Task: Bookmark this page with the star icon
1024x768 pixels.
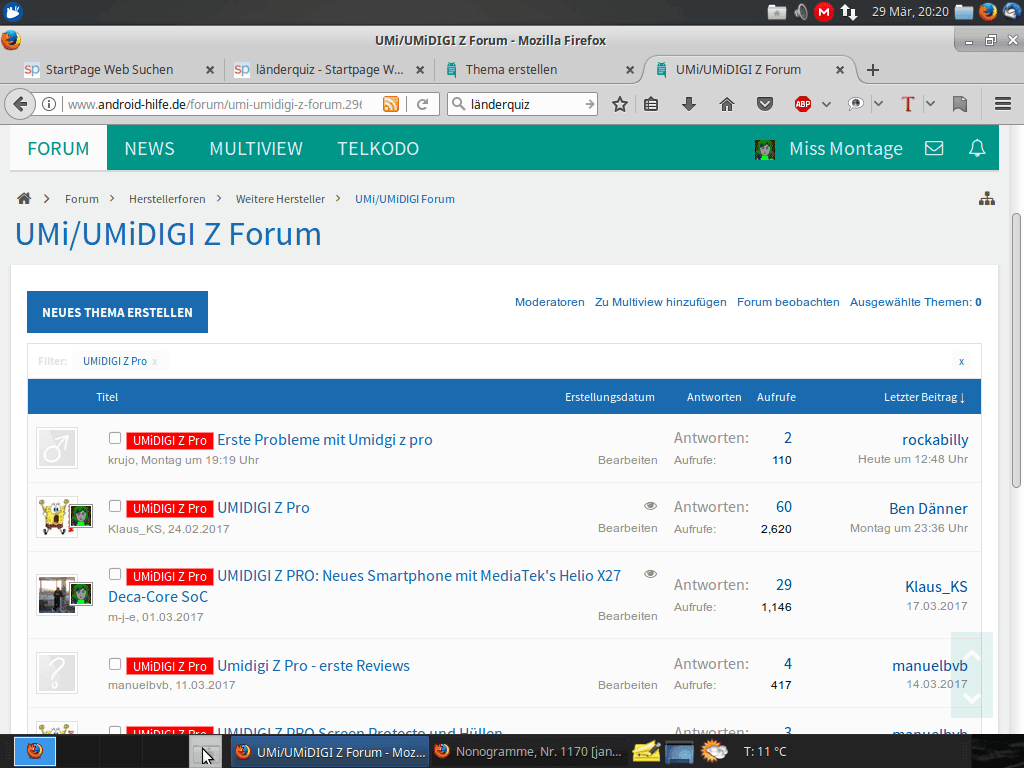Action: (x=620, y=104)
